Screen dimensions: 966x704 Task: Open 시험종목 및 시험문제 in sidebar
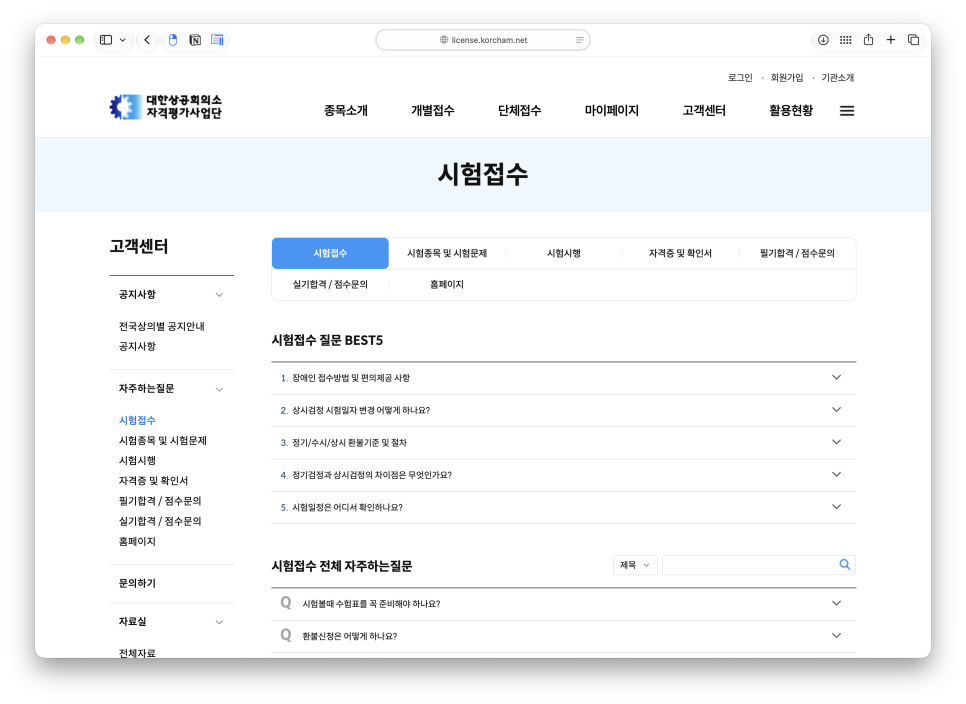[163, 441]
